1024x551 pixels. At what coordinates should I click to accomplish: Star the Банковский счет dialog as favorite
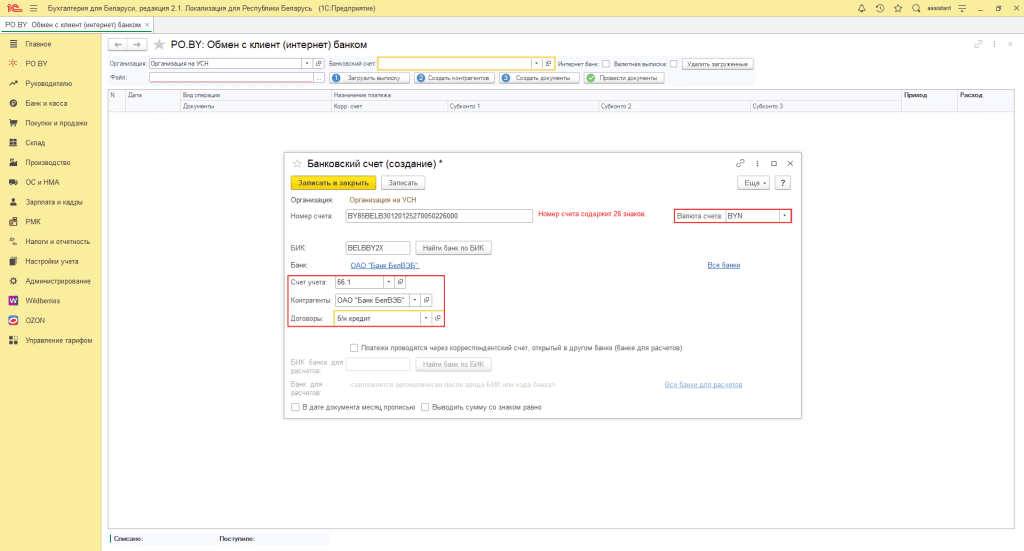296,163
